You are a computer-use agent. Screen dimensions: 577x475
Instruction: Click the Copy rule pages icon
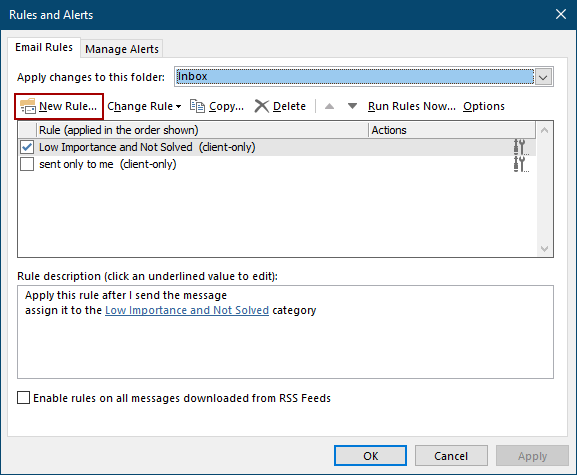(x=198, y=106)
